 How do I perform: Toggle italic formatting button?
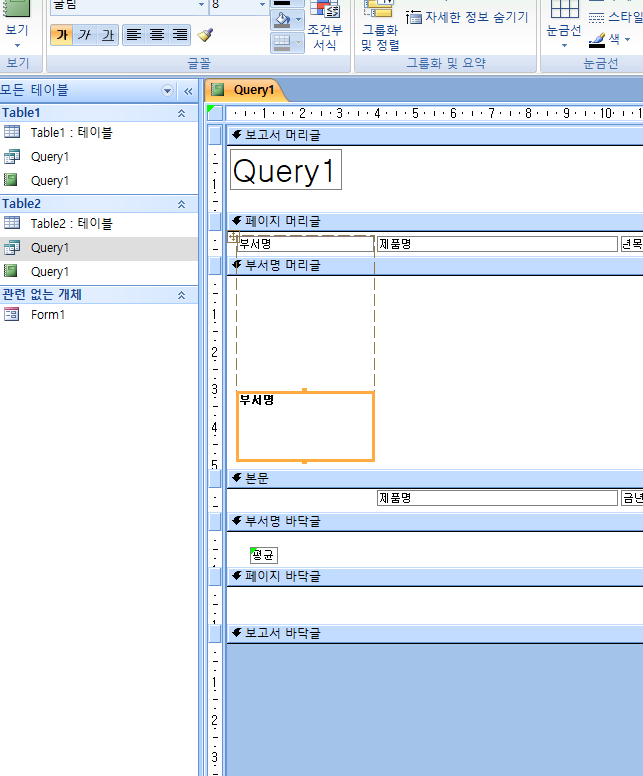tap(85, 35)
